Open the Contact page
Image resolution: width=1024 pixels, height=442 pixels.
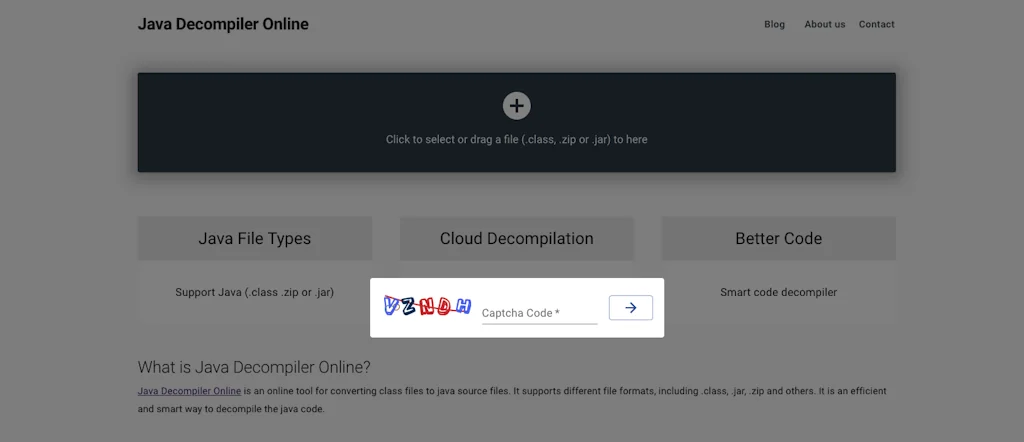point(876,24)
